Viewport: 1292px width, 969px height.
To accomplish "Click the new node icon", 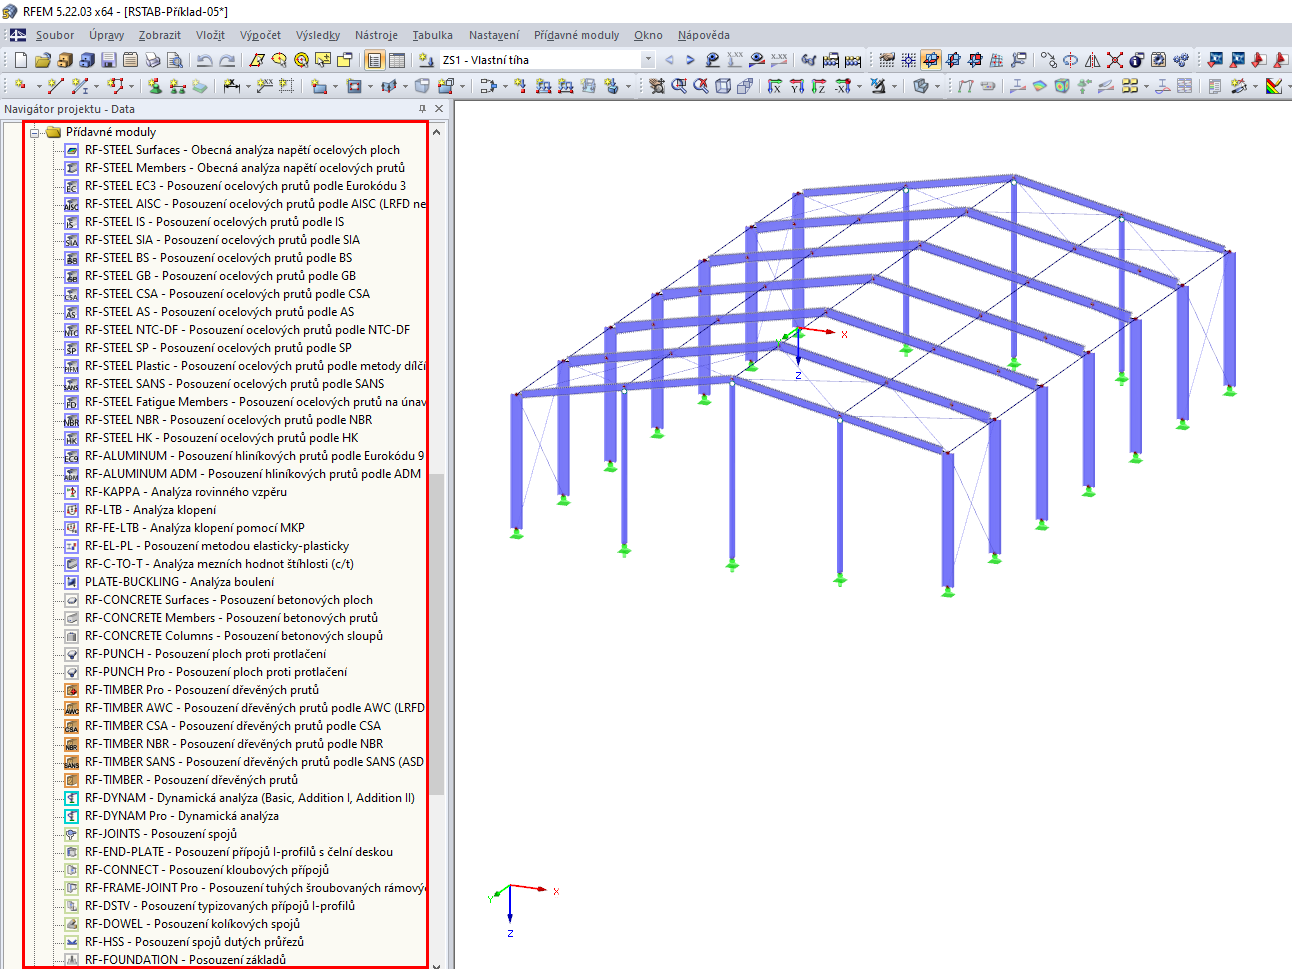I will [x=20, y=86].
